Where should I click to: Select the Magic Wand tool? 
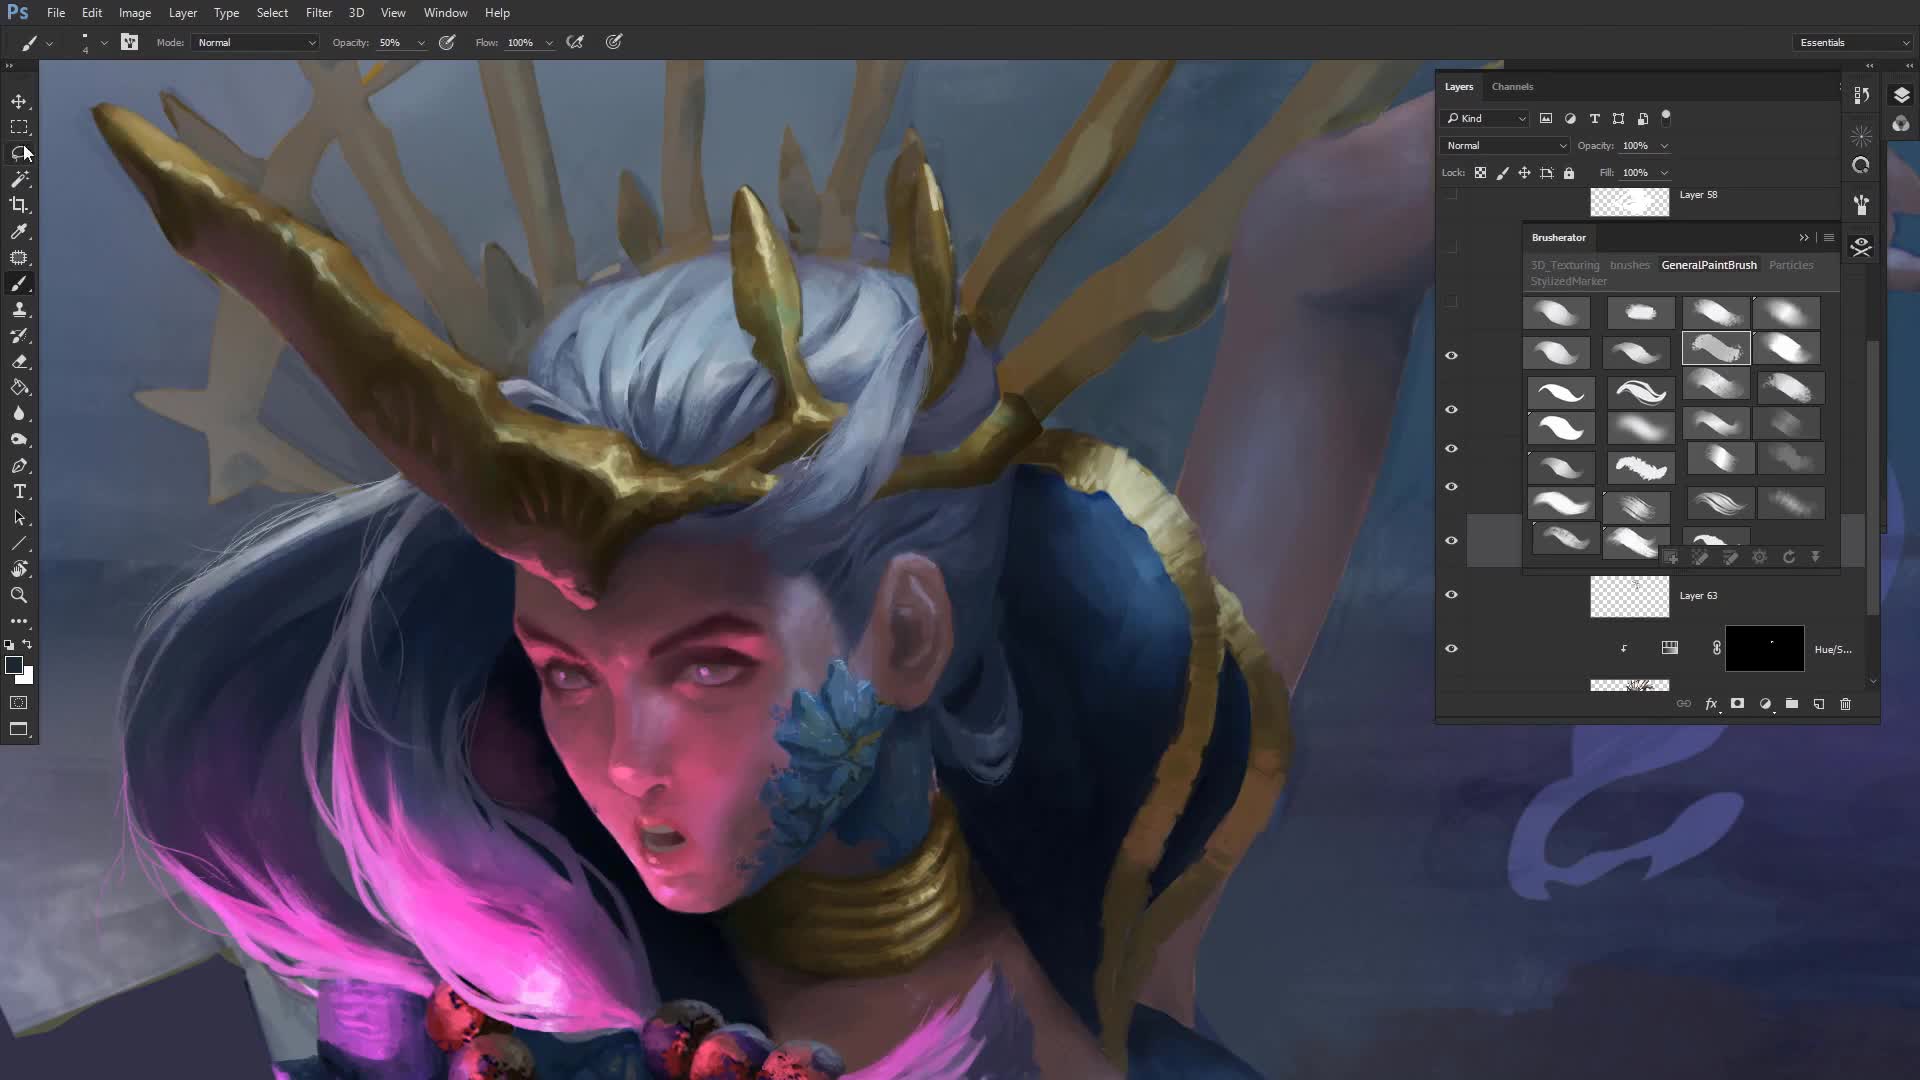click(x=19, y=179)
